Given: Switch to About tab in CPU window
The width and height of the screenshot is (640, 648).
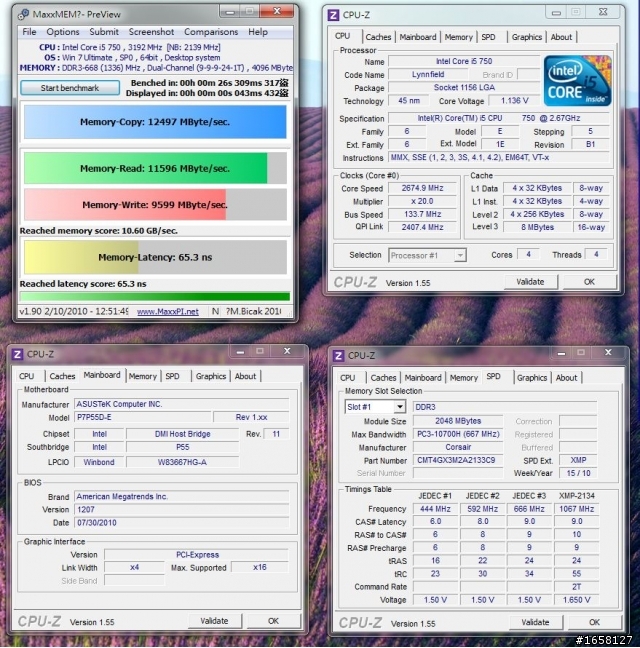Looking at the screenshot, I should (x=561, y=37).
